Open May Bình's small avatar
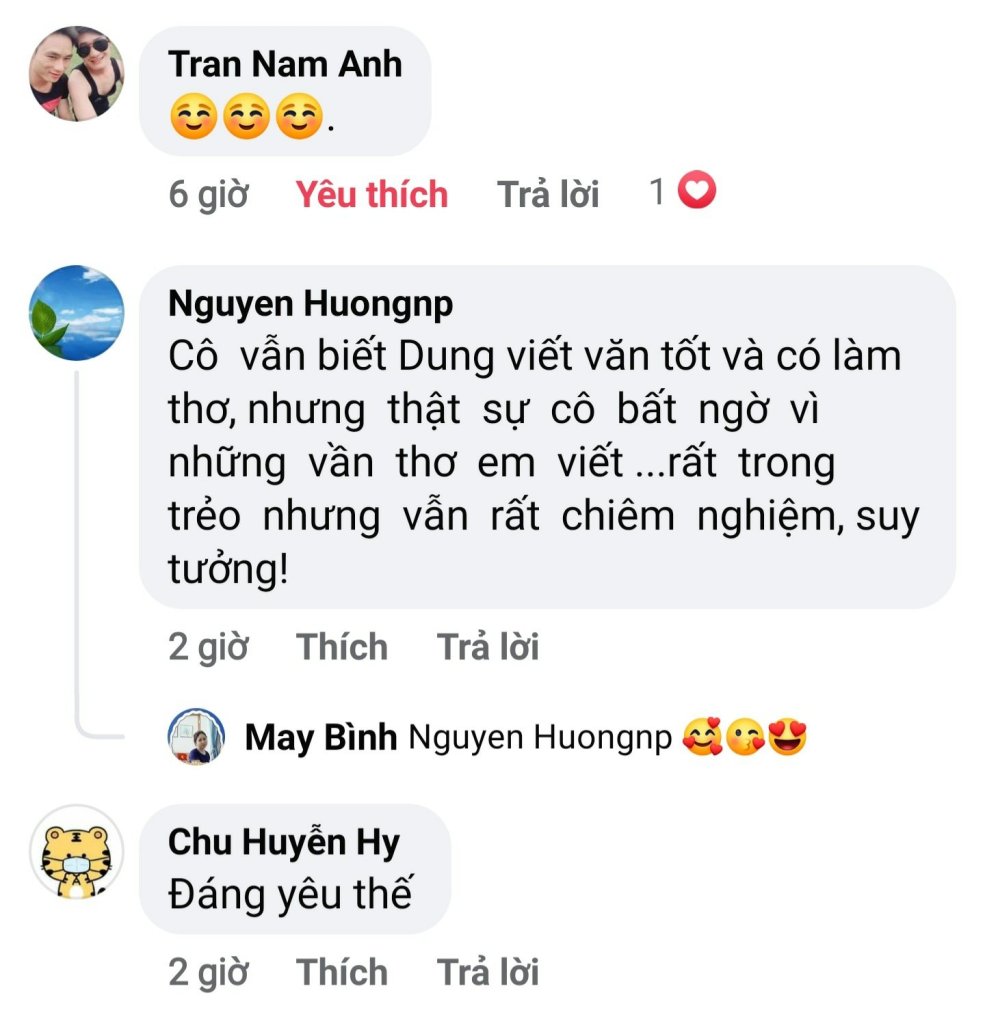 pos(195,737)
